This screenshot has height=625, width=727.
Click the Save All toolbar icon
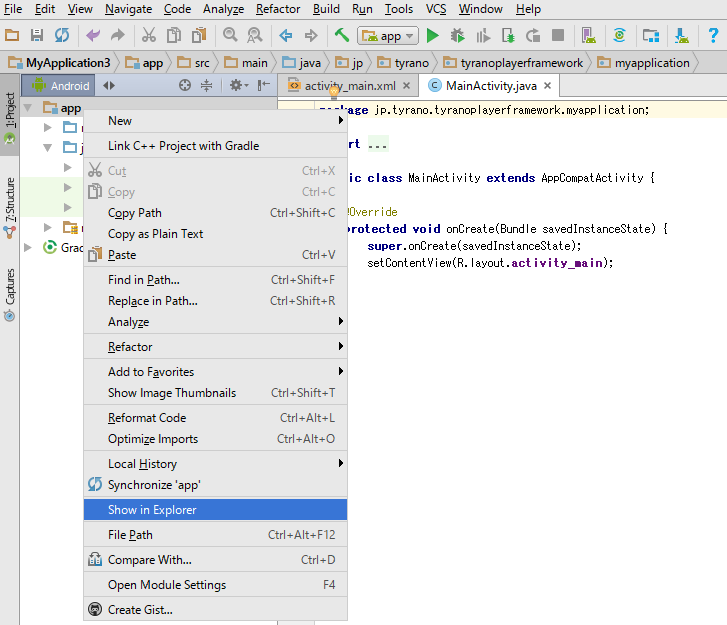[x=37, y=35]
